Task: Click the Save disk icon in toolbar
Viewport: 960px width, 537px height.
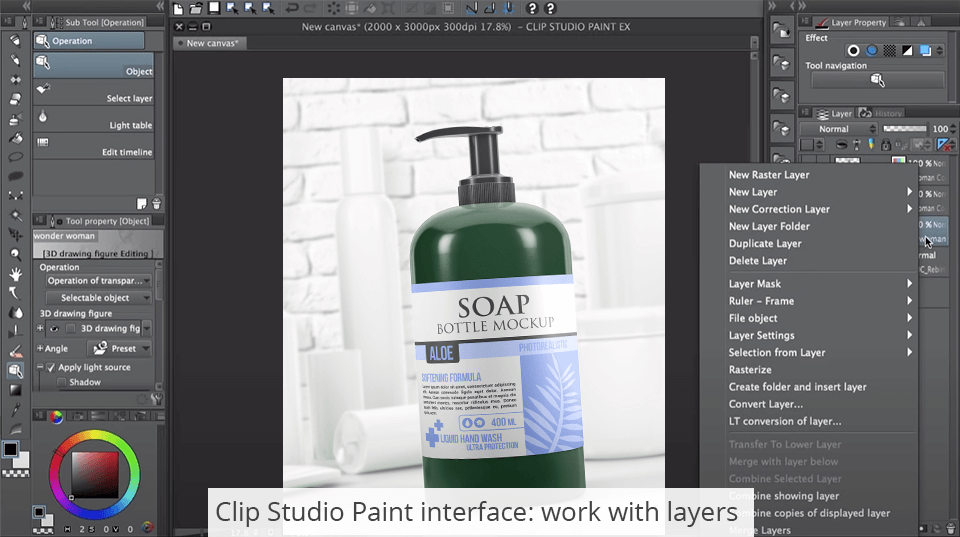Action: 214,8
